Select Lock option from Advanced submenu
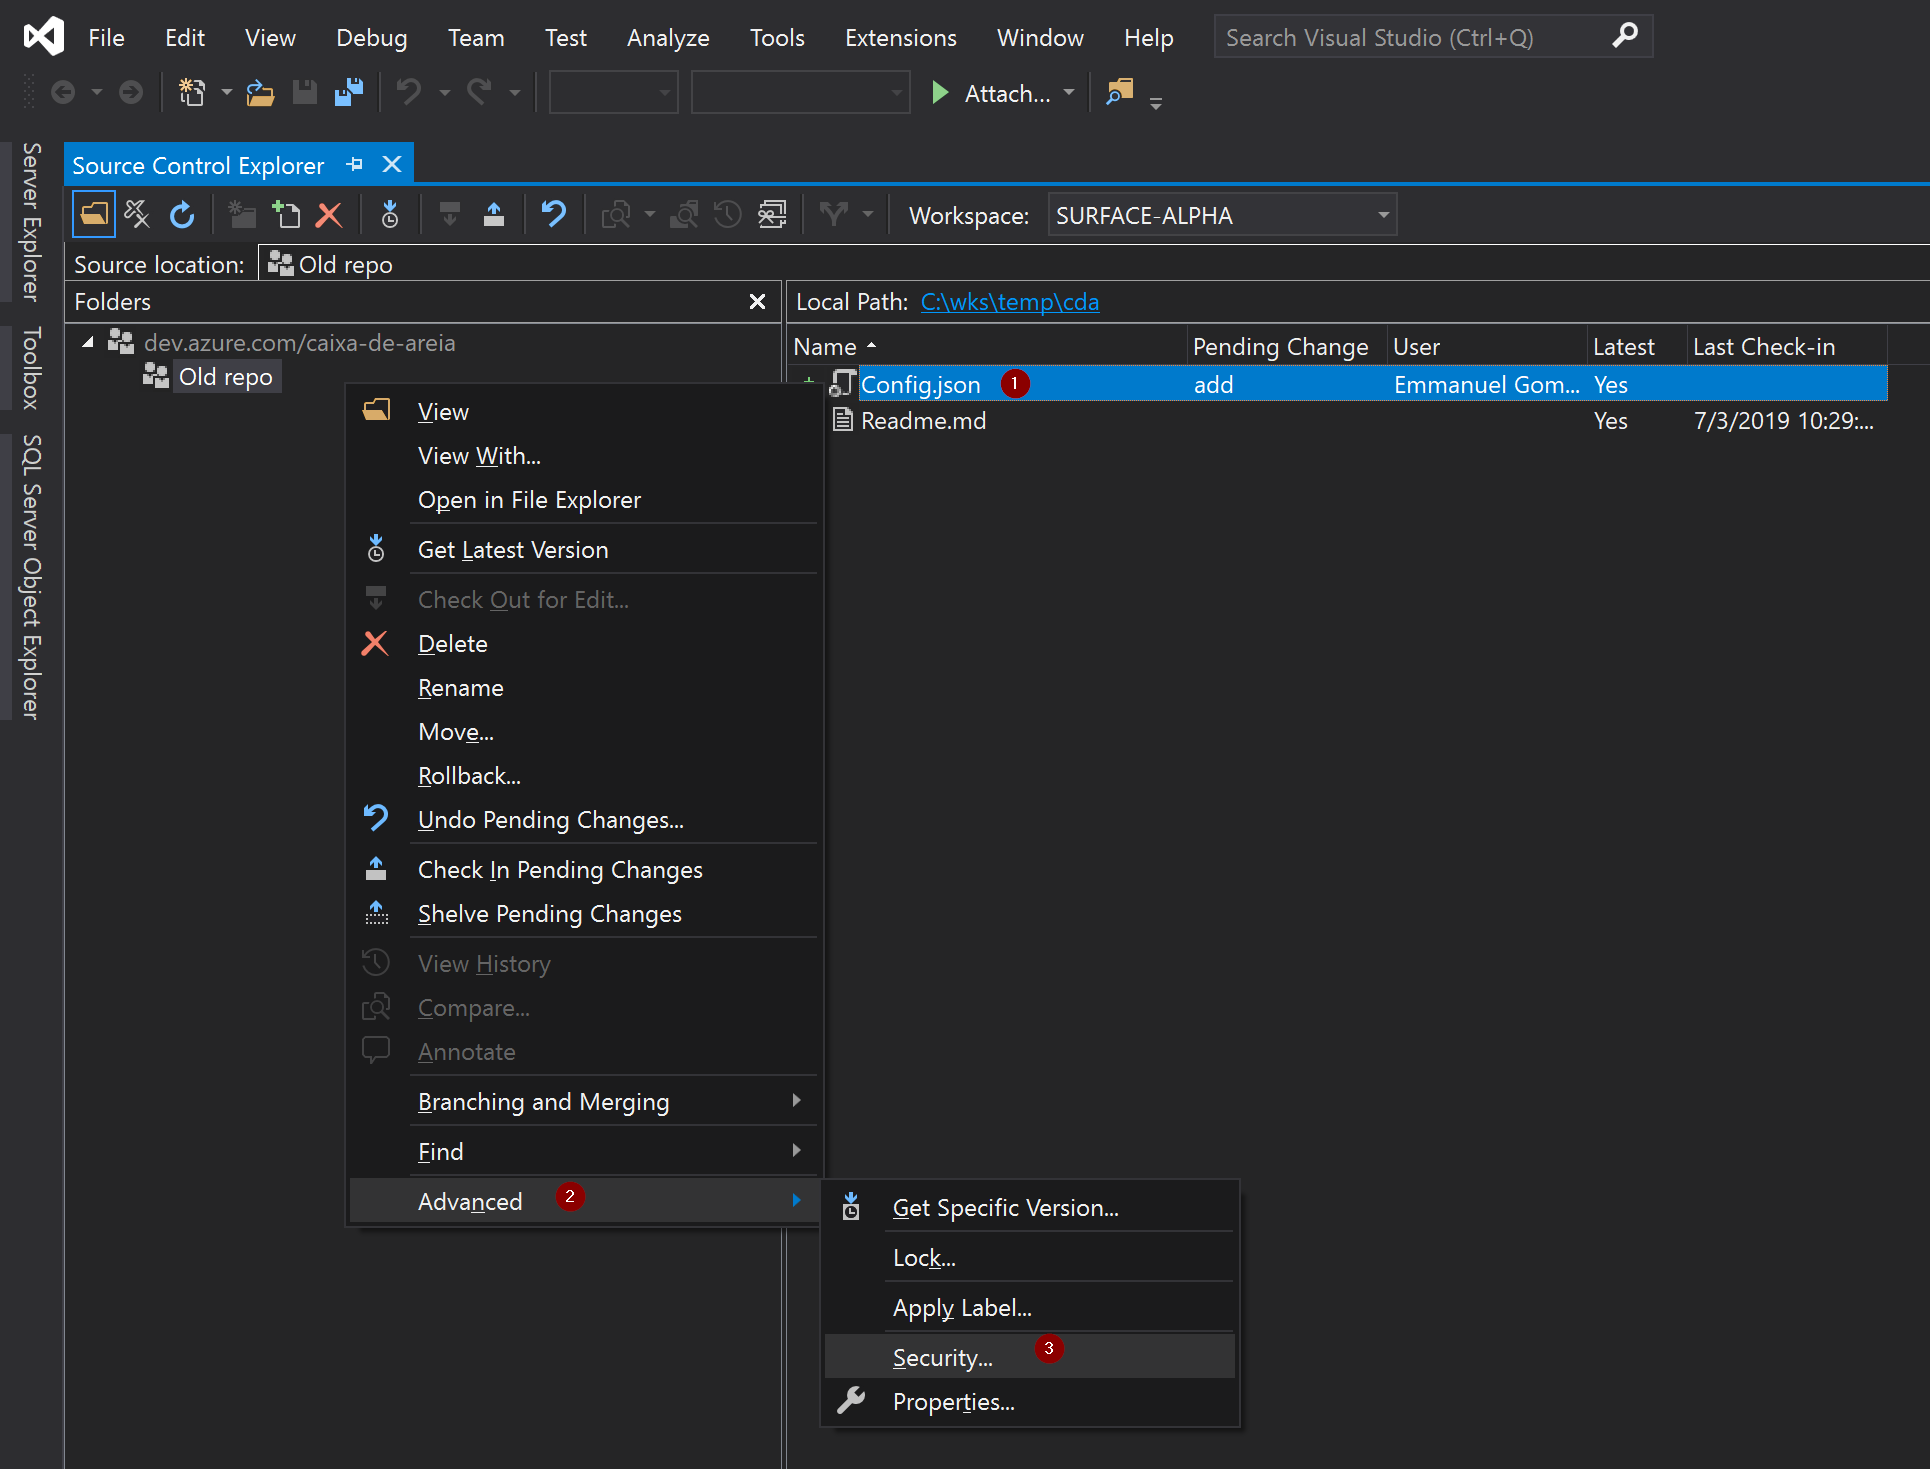This screenshot has height=1469, width=1930. coord(927,1258)
